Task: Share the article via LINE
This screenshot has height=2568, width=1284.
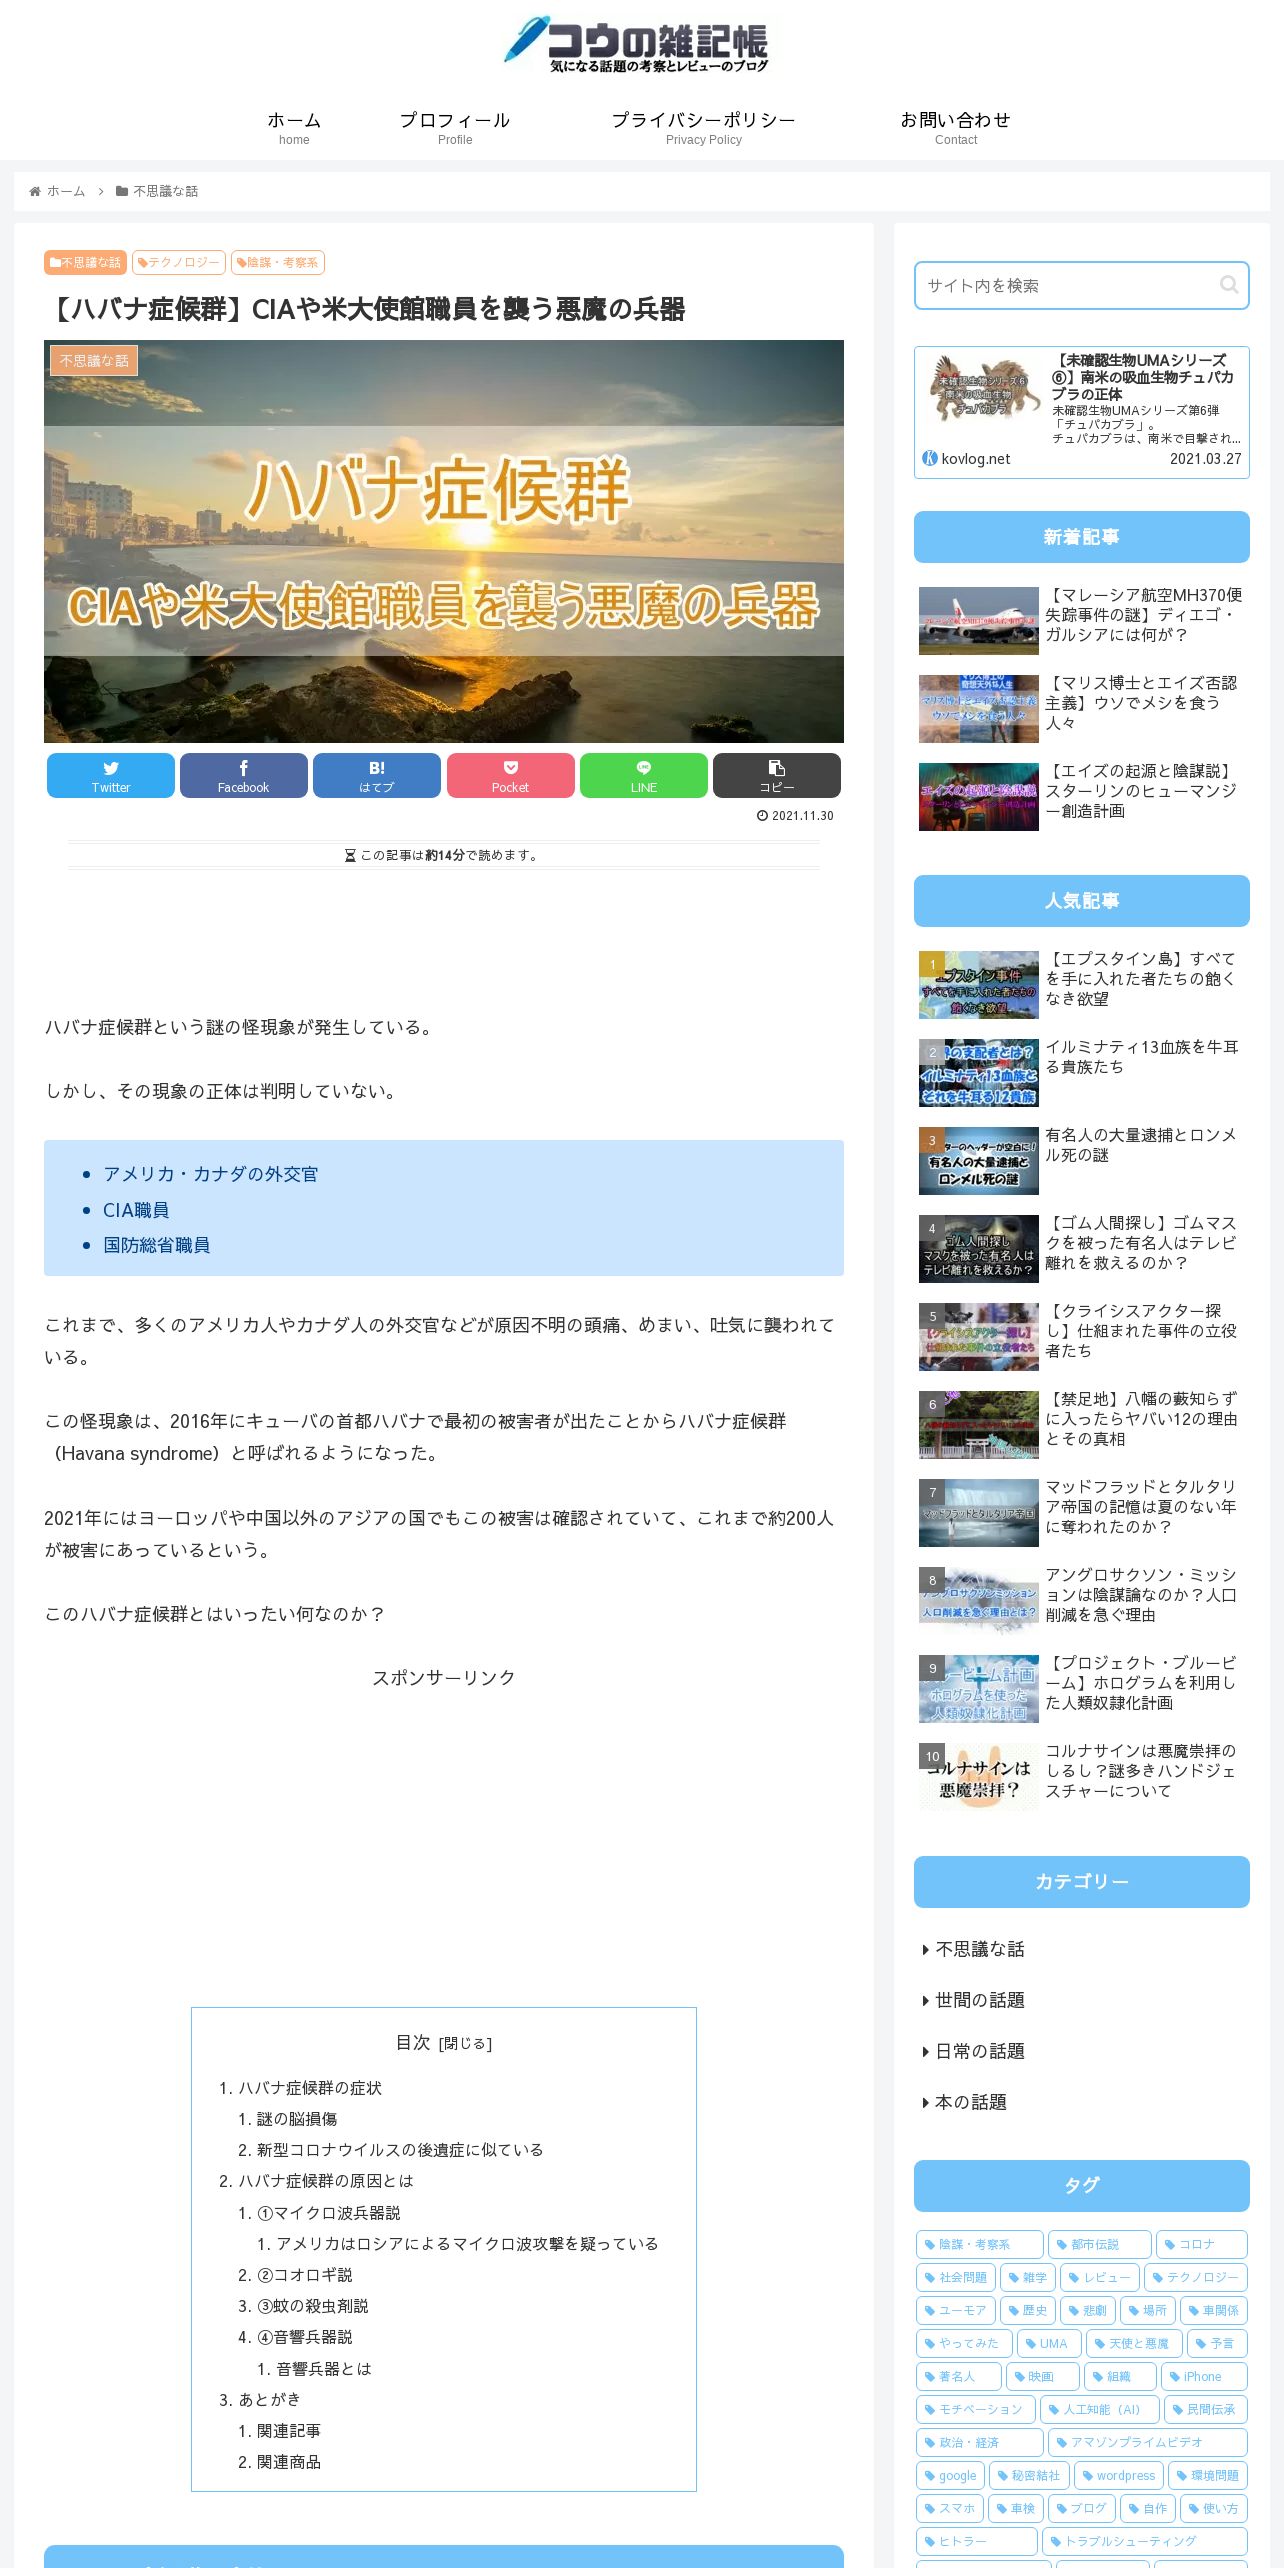Action: pyautogui.click(x=644, y=775)
